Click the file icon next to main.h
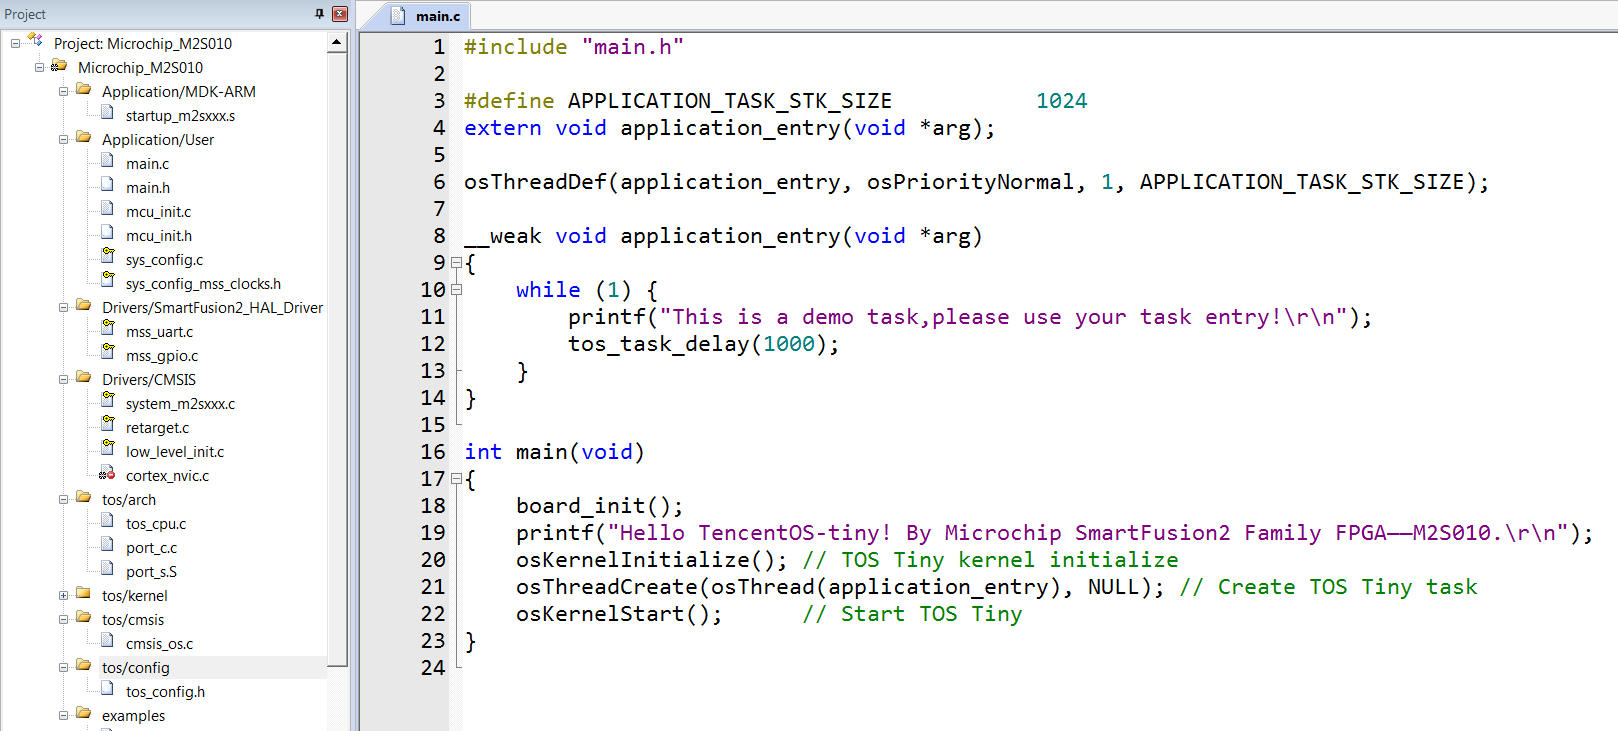Viewport: 1618px width, 731px height. [x=107, y=184]
